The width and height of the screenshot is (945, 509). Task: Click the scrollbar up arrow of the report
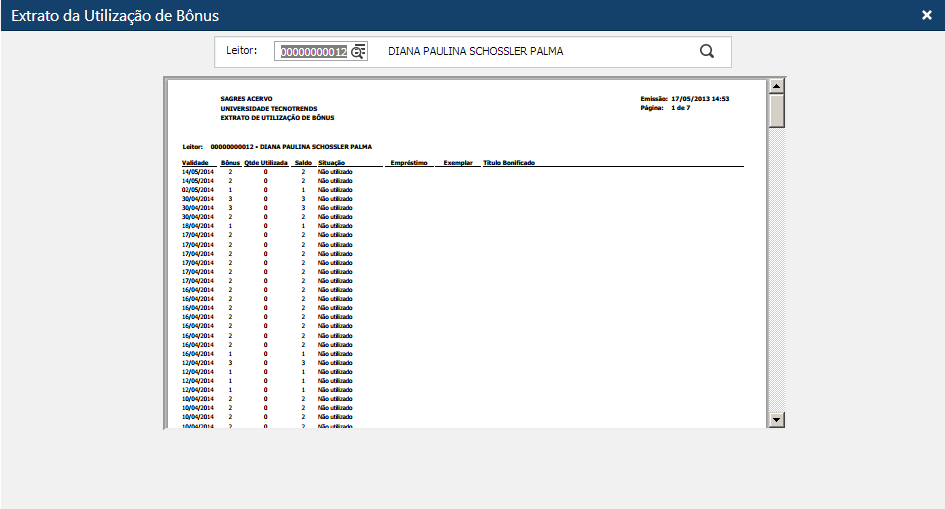click(776, 87)
